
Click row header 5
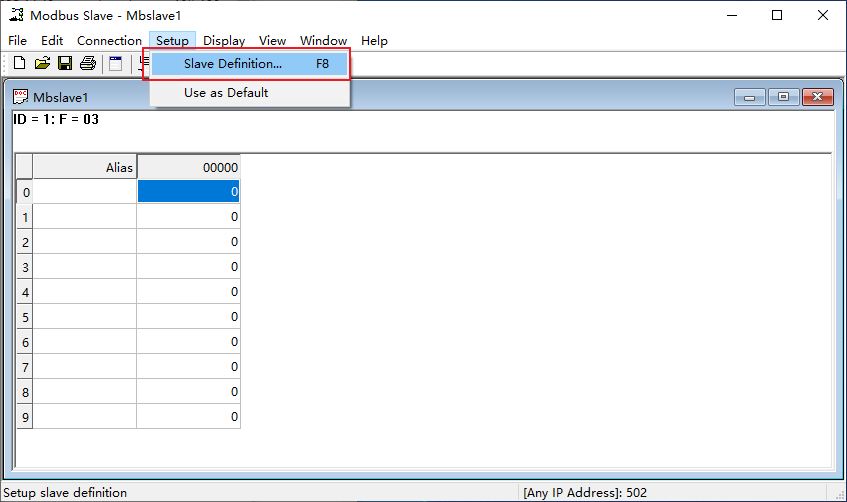(25, 317)
